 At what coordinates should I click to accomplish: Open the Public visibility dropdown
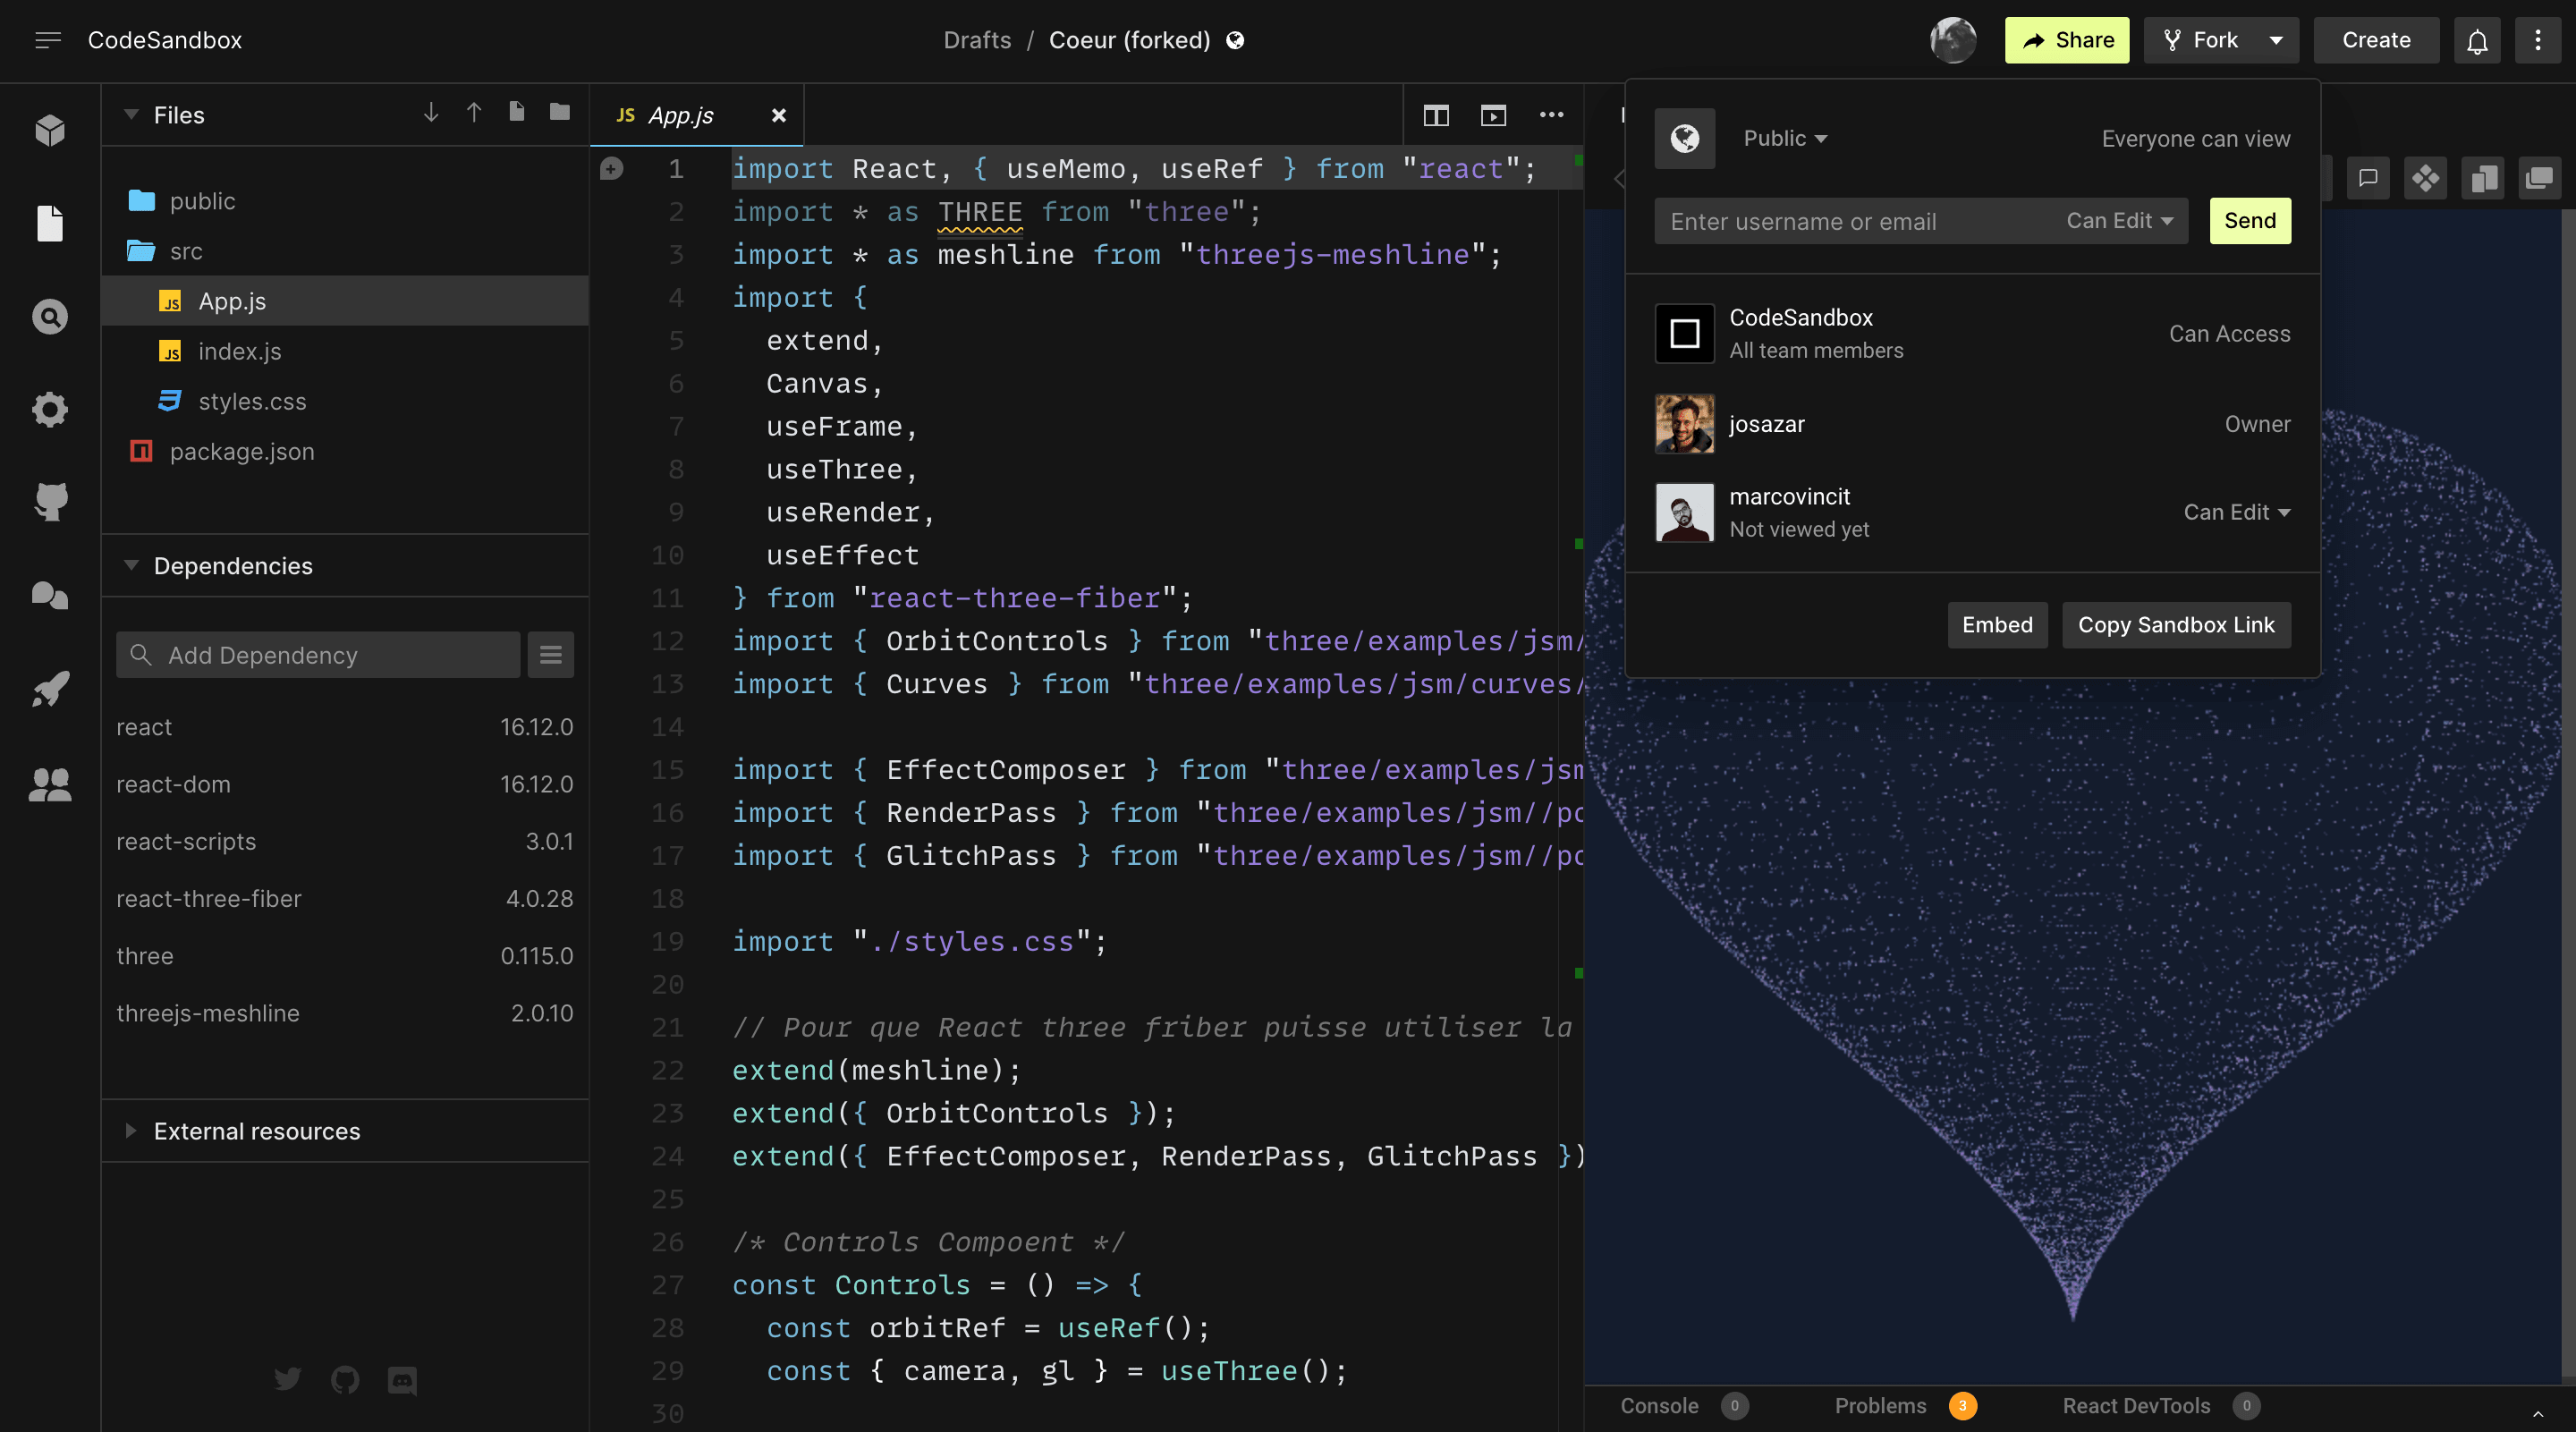pos(1785,139)
